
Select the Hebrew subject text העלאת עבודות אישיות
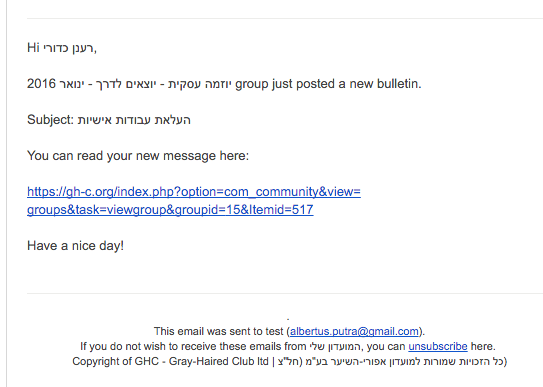(134, 120)
